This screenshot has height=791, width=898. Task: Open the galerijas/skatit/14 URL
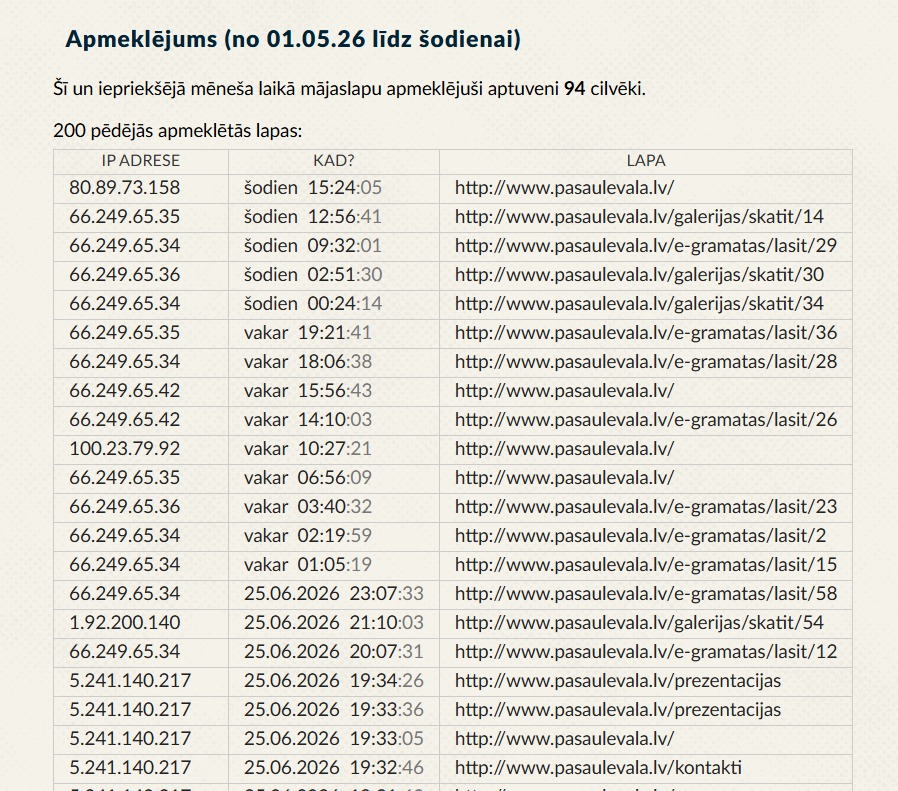(x=639, y=217)
